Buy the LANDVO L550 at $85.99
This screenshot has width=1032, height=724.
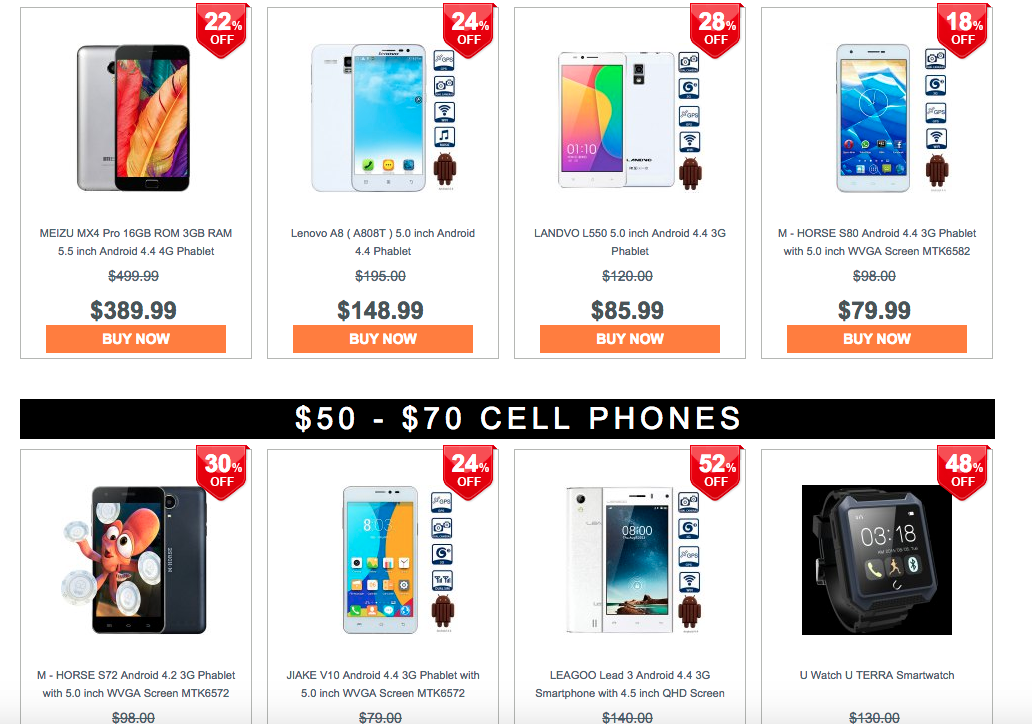click(x=630, y=339)
